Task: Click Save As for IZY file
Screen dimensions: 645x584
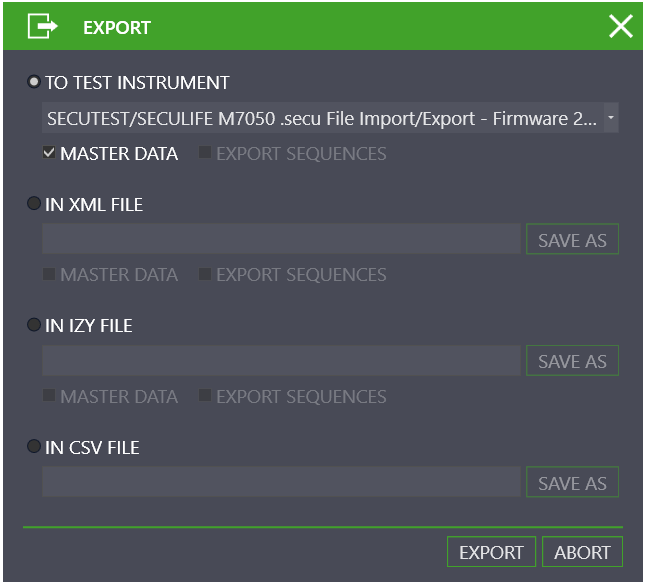Action: (572, 361)
